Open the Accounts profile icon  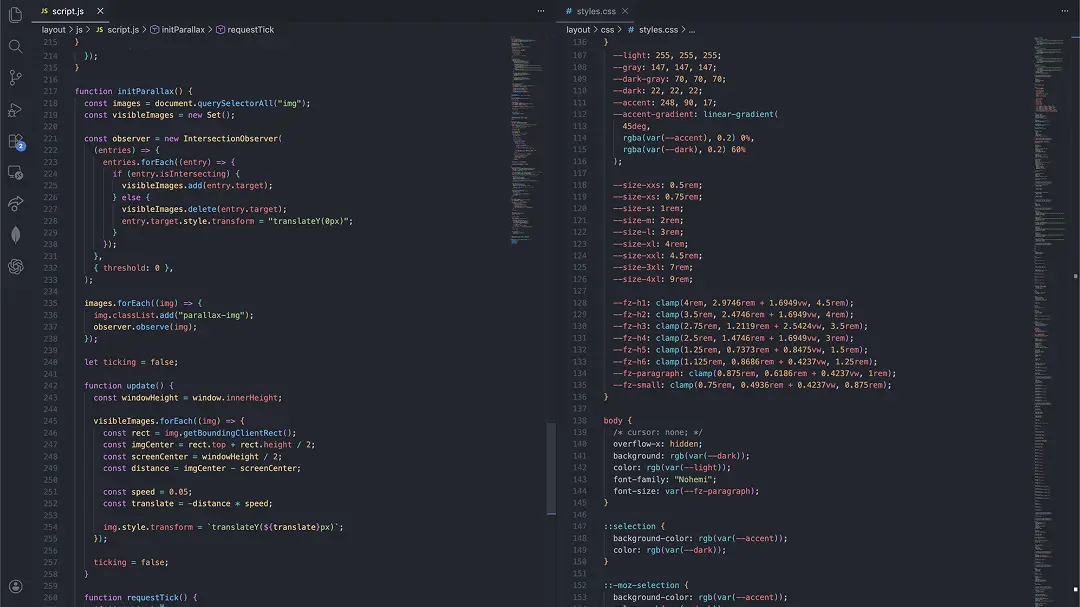[x=15, y=586]
